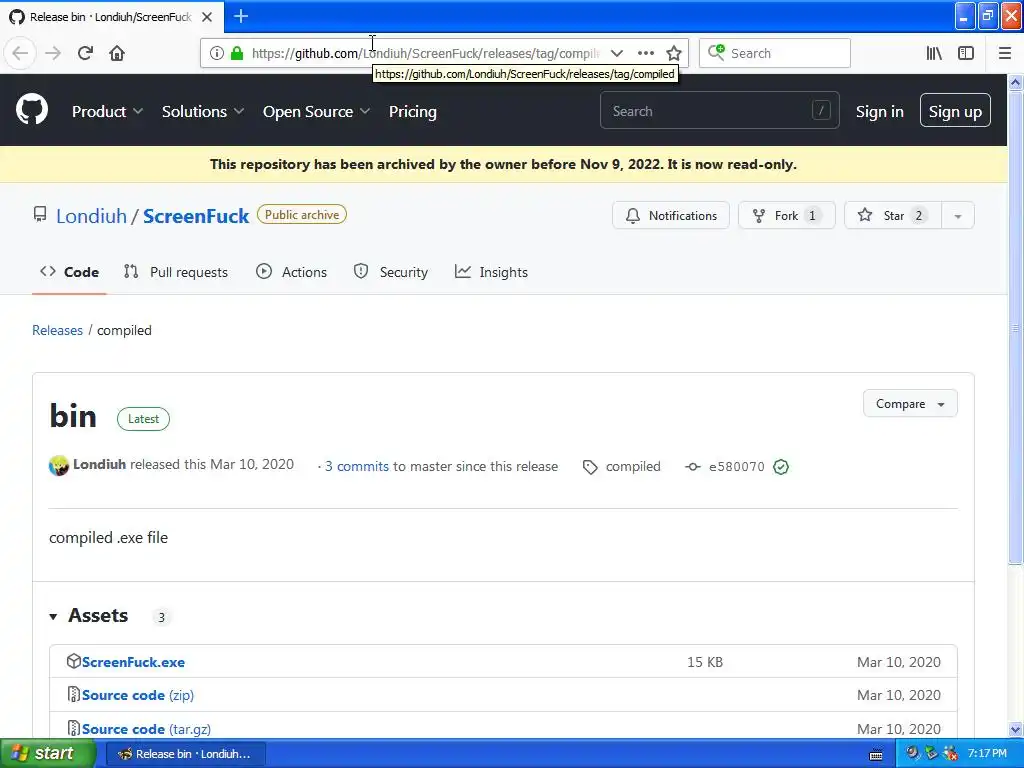This screenshot has height=768, width=1024.
Task: Fork the repository with Fork button
Action: [786, 216]
